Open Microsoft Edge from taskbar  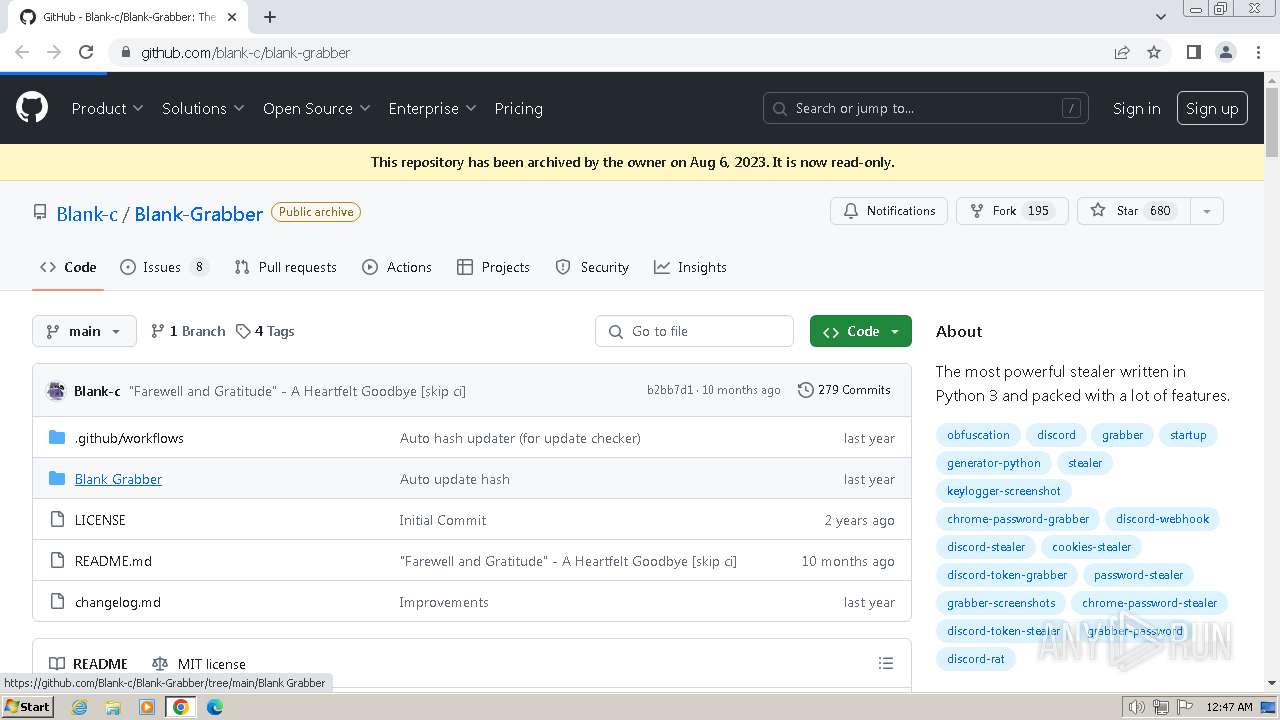click(215, 707)
